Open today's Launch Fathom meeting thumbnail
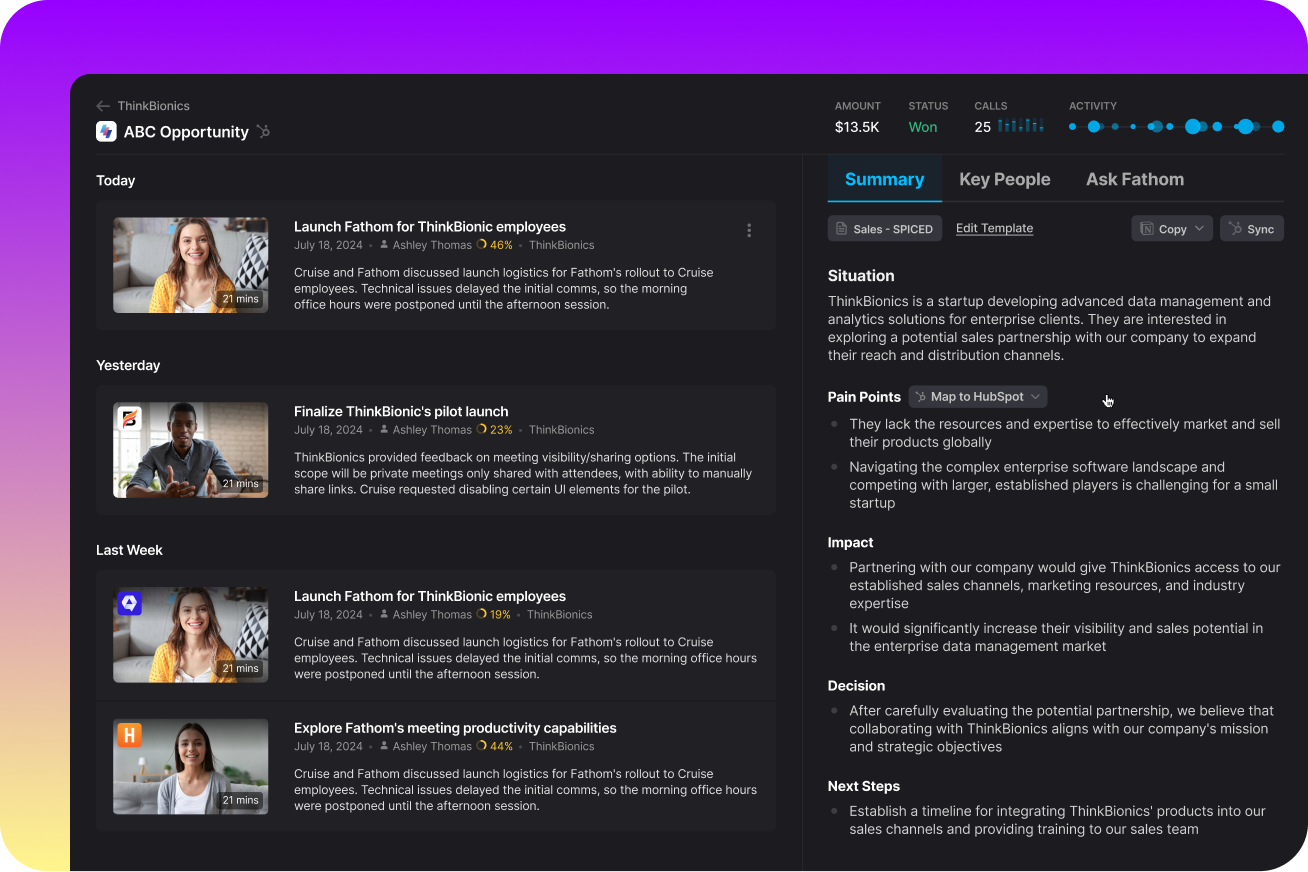 pyautogui.click(x=190, y=265)
